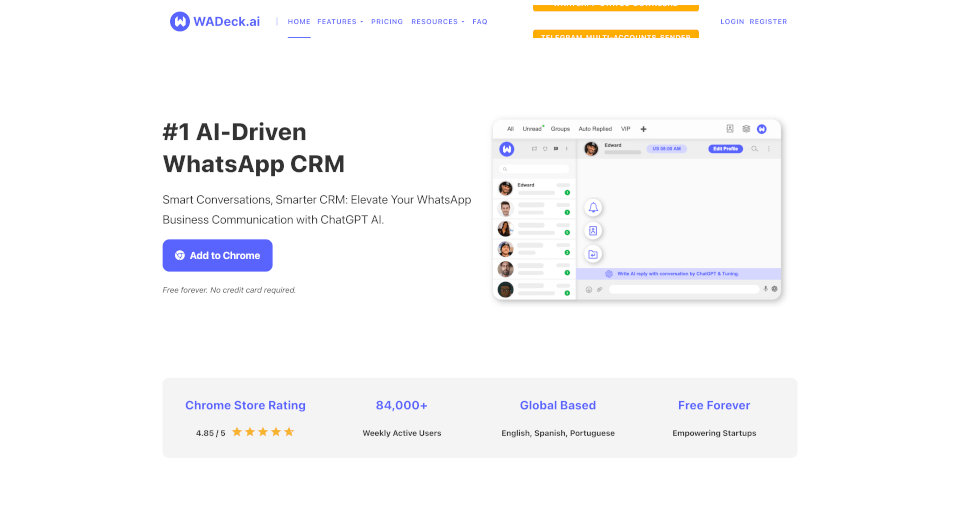Click the green unread badge on Edward's row
Viewport: 960px width, 531px height.
tap(568, 192)
